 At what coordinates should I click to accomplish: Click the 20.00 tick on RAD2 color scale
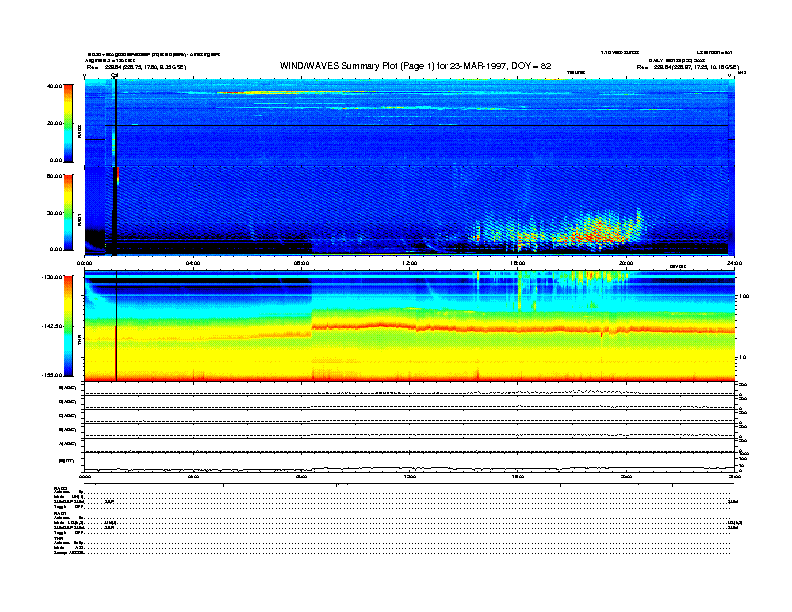[54, 123]
